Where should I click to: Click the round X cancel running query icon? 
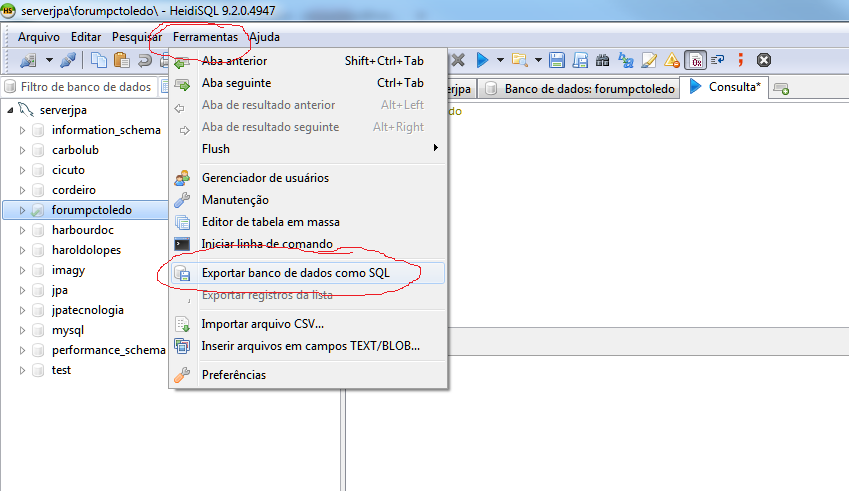tap(763, 60)
